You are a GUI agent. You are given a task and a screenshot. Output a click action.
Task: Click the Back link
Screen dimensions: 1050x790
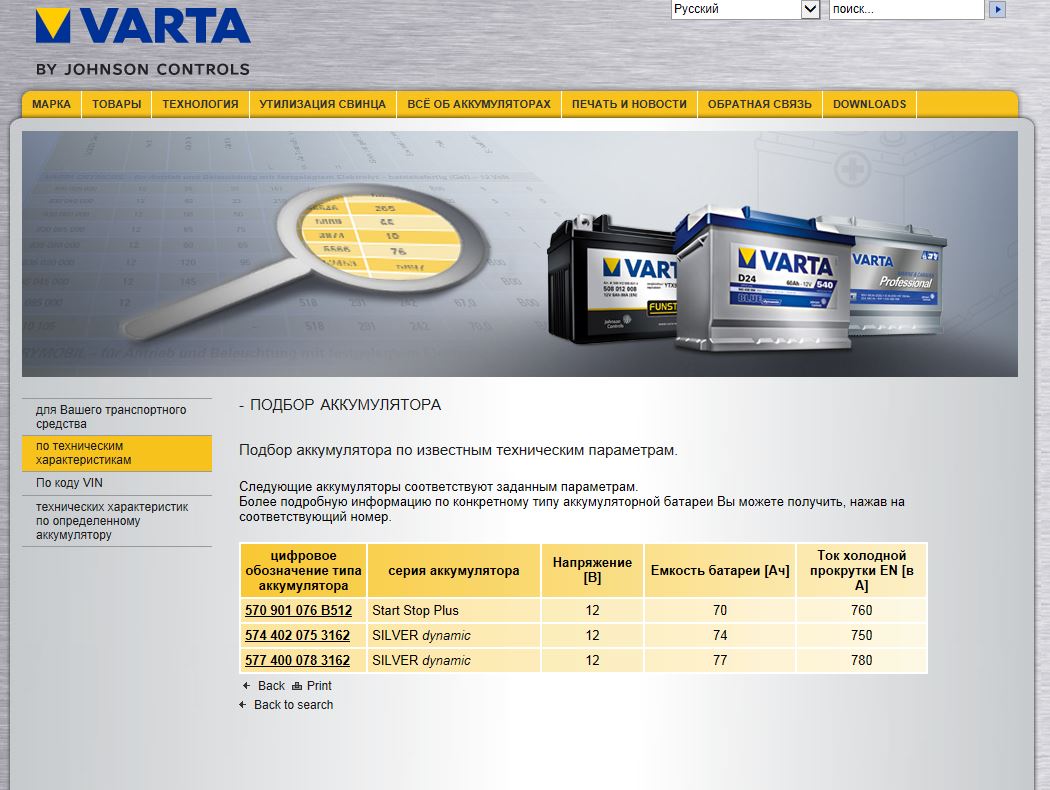click(x=271, y=686)
